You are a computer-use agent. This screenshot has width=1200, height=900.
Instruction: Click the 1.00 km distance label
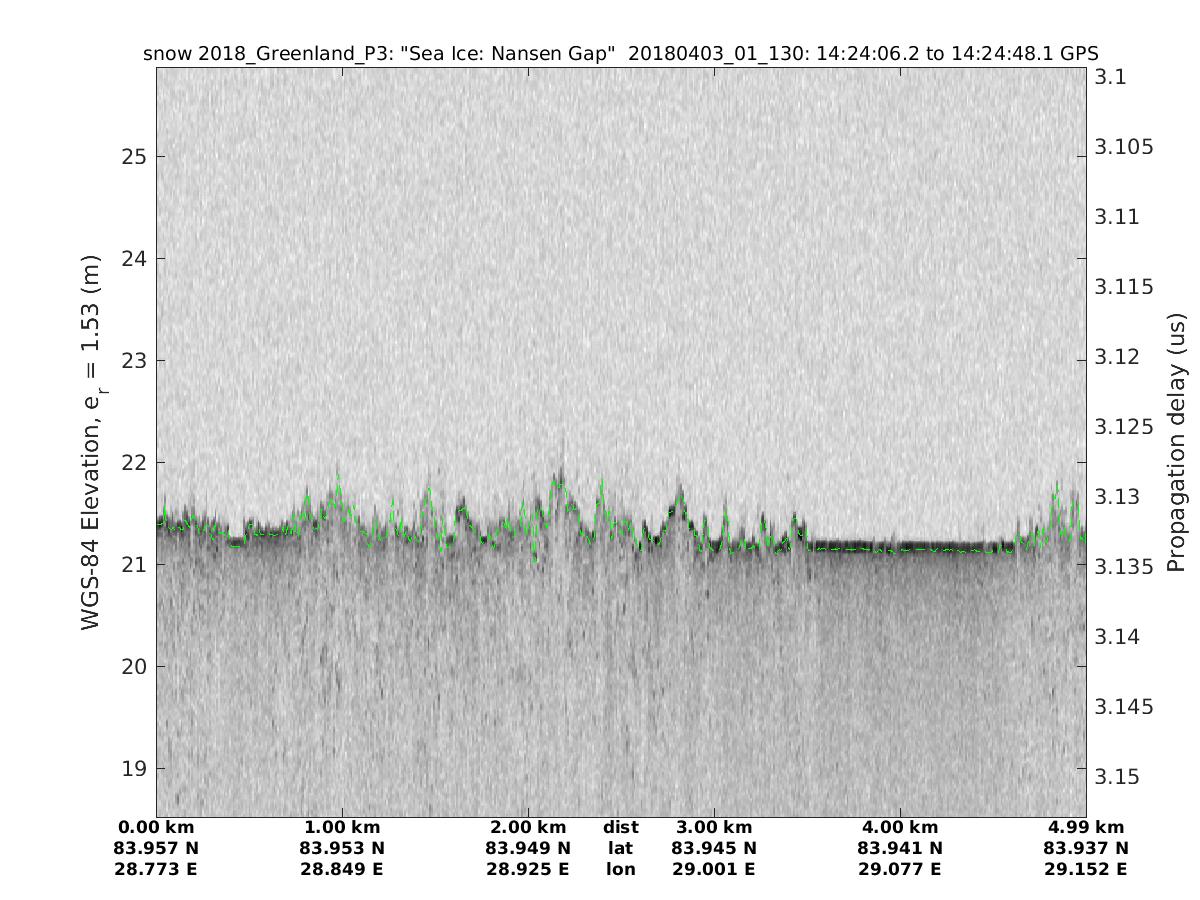coord(342,828)
